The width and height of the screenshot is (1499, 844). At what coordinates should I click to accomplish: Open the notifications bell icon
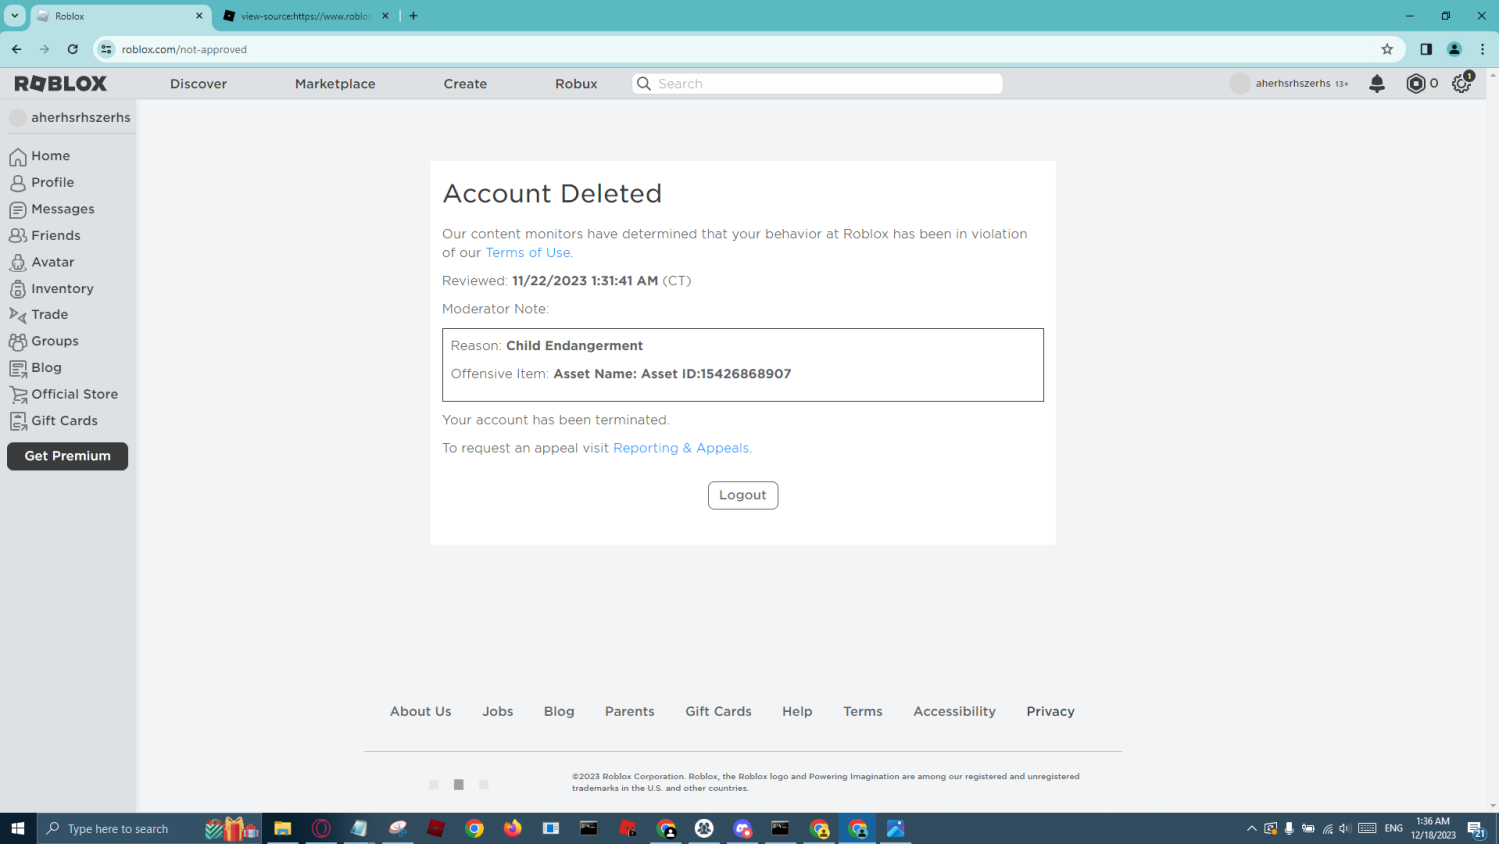pyautogui.click(x=1377, y=84)
